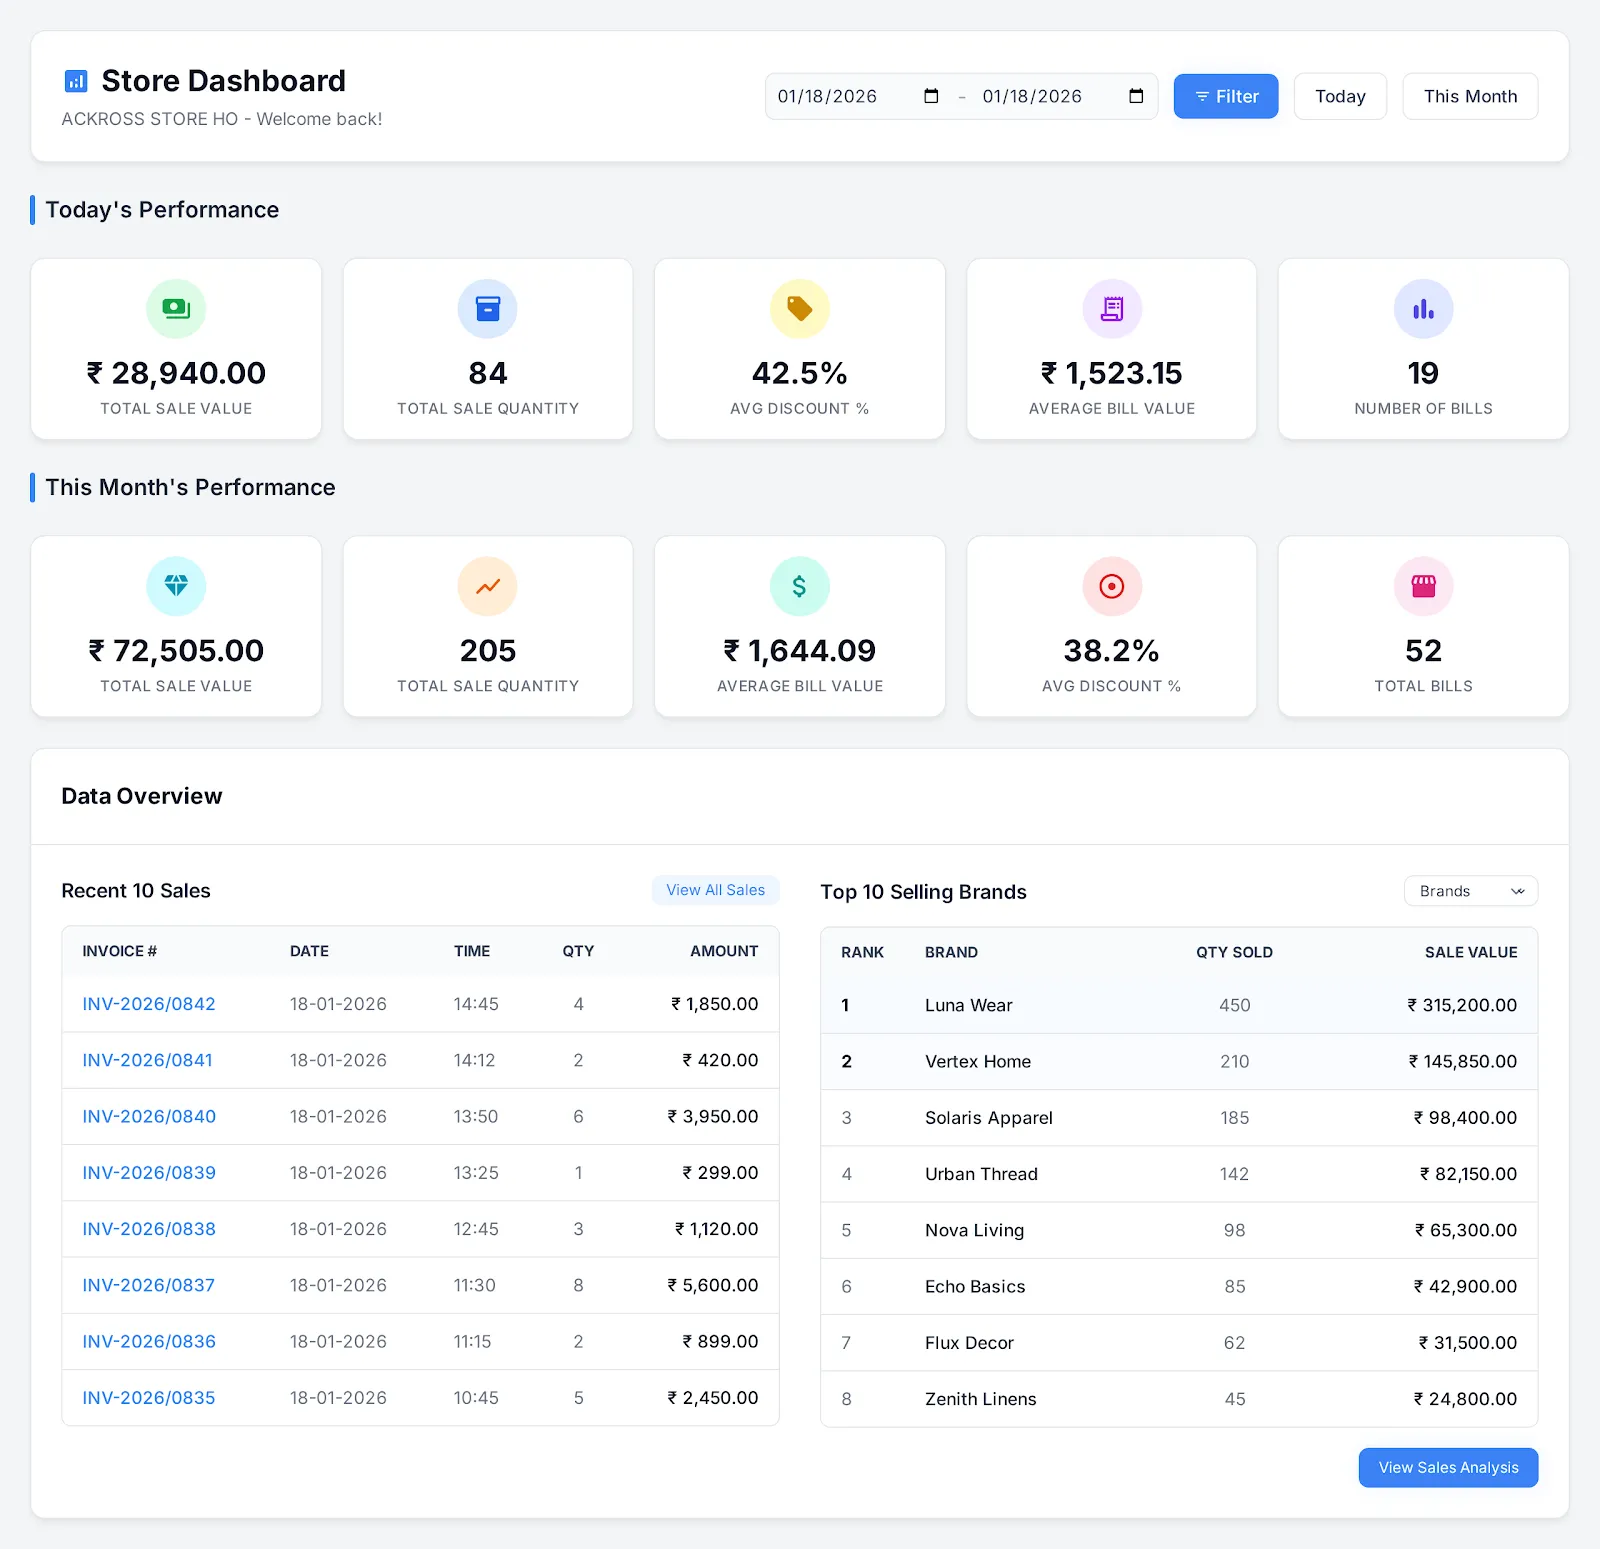Click the purple bill icon on Average Bill Value card
The height and width of the screenshot is (1549, 1600).
click(1111, 308)
